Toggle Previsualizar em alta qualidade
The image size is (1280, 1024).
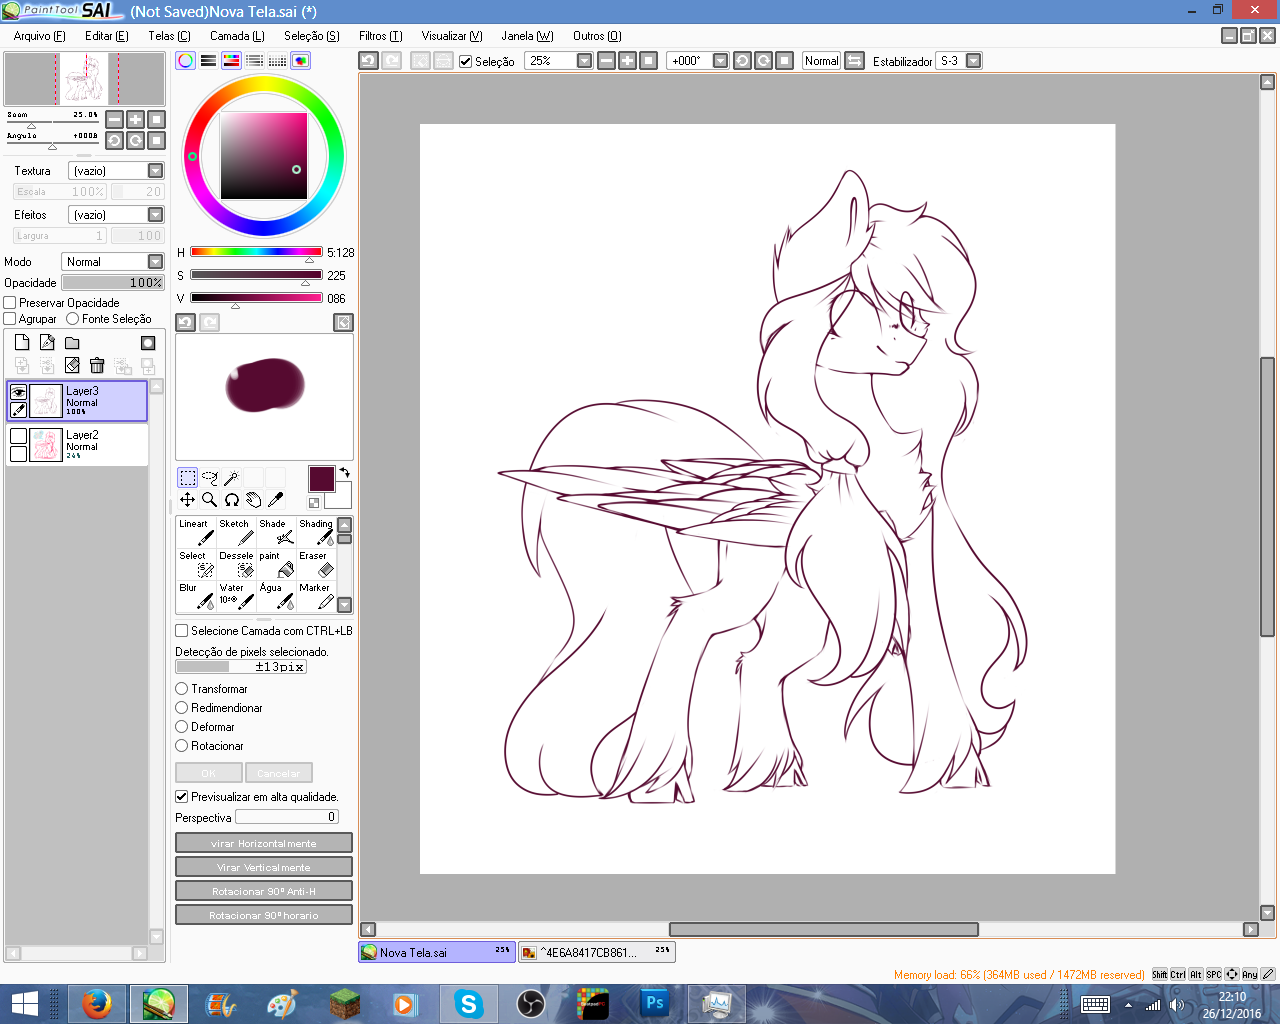(181, 797)
